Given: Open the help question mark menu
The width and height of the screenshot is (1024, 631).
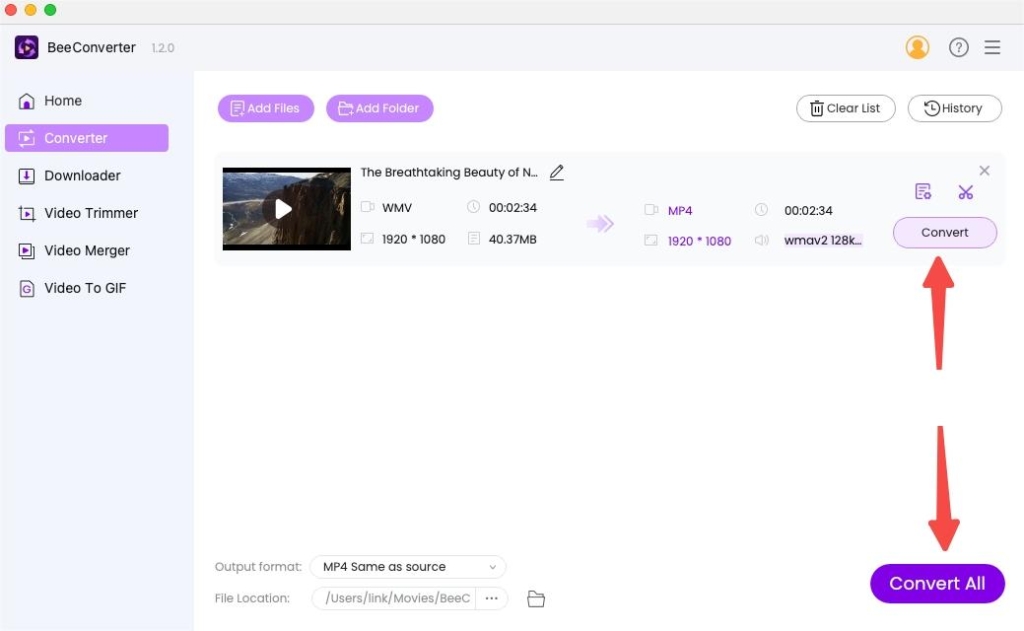Looking at the screenshot, I should [x=958, y=47].
